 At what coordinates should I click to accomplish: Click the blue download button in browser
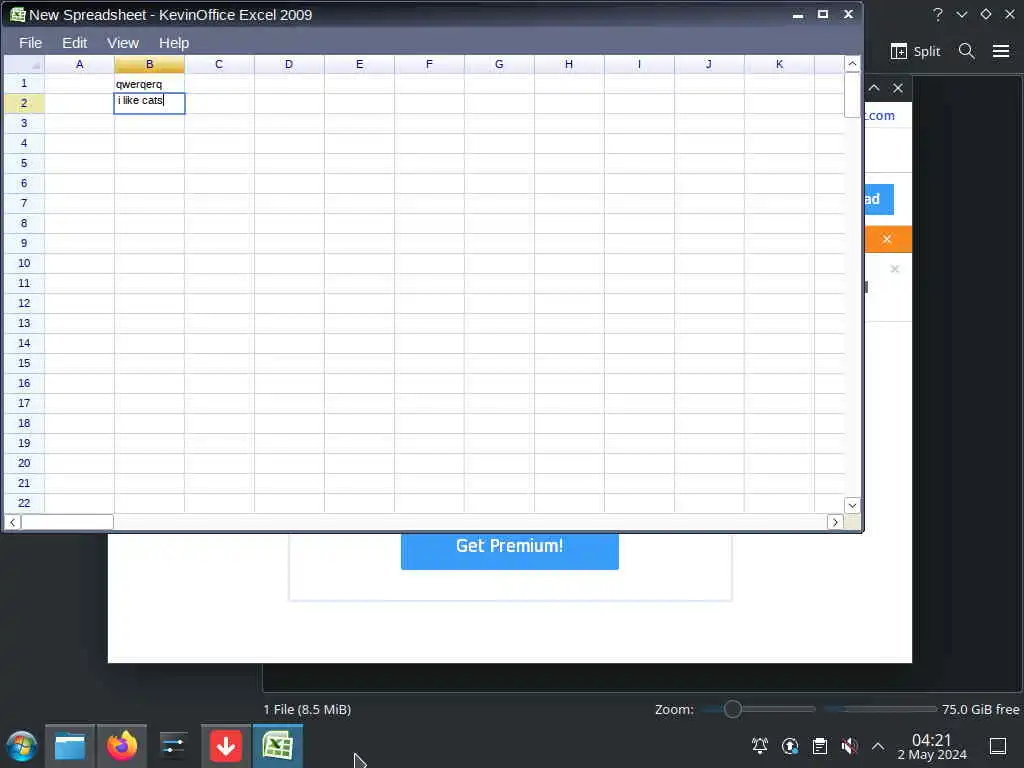click(x=879, y=199)
